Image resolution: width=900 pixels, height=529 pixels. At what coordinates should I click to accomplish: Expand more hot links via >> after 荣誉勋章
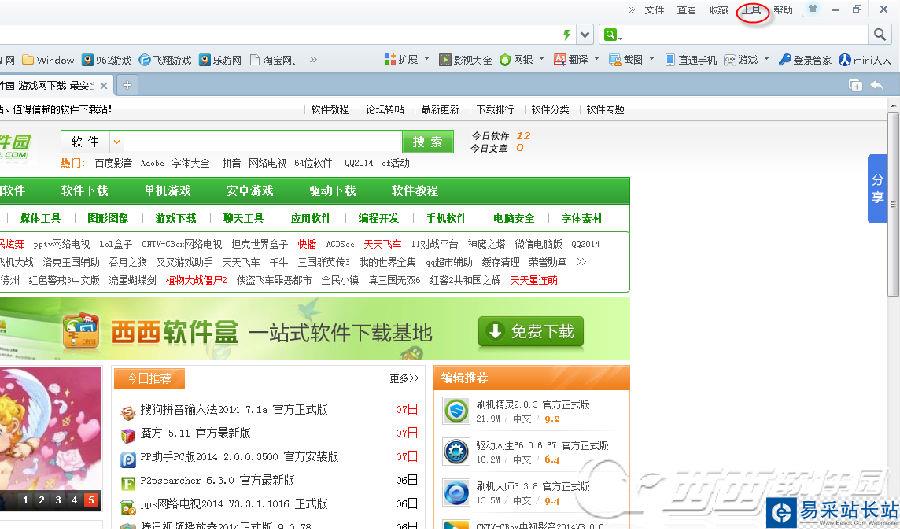coord(581,262)
